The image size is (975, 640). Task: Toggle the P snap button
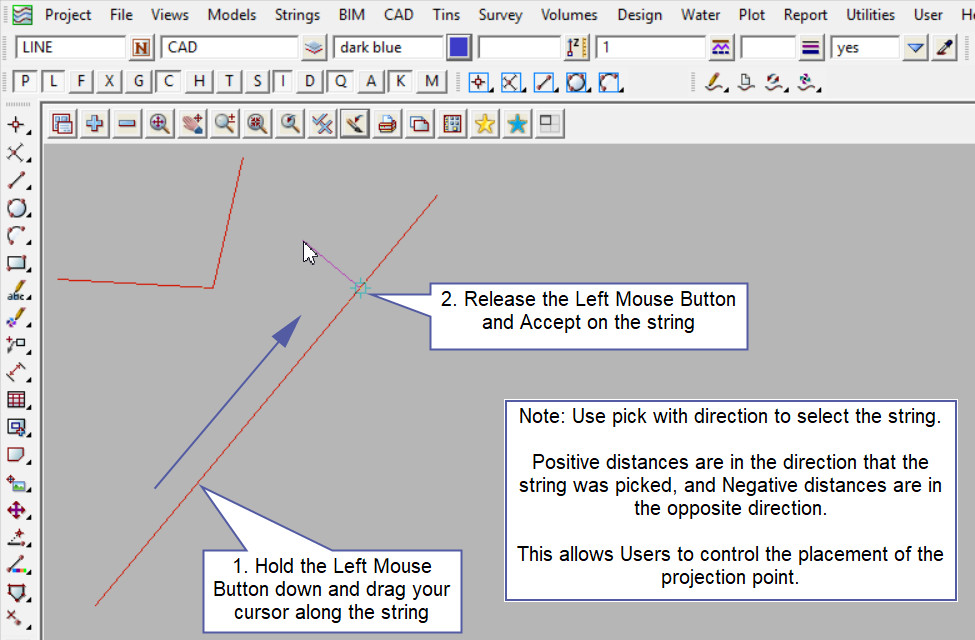25,81
